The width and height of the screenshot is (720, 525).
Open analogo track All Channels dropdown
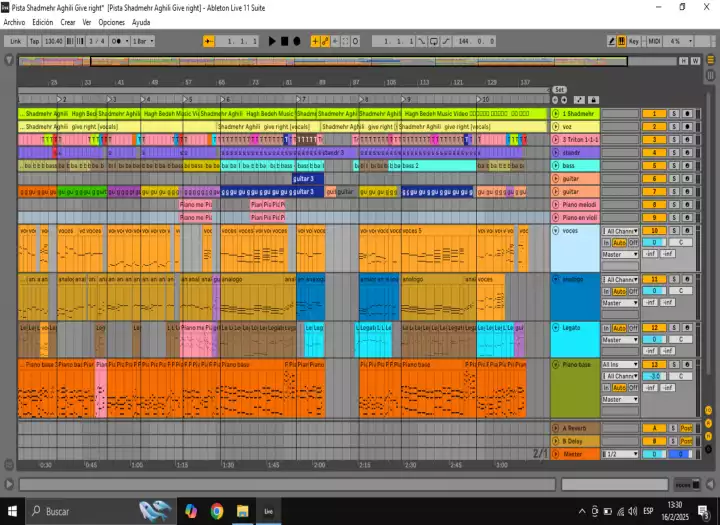[620, 279]
